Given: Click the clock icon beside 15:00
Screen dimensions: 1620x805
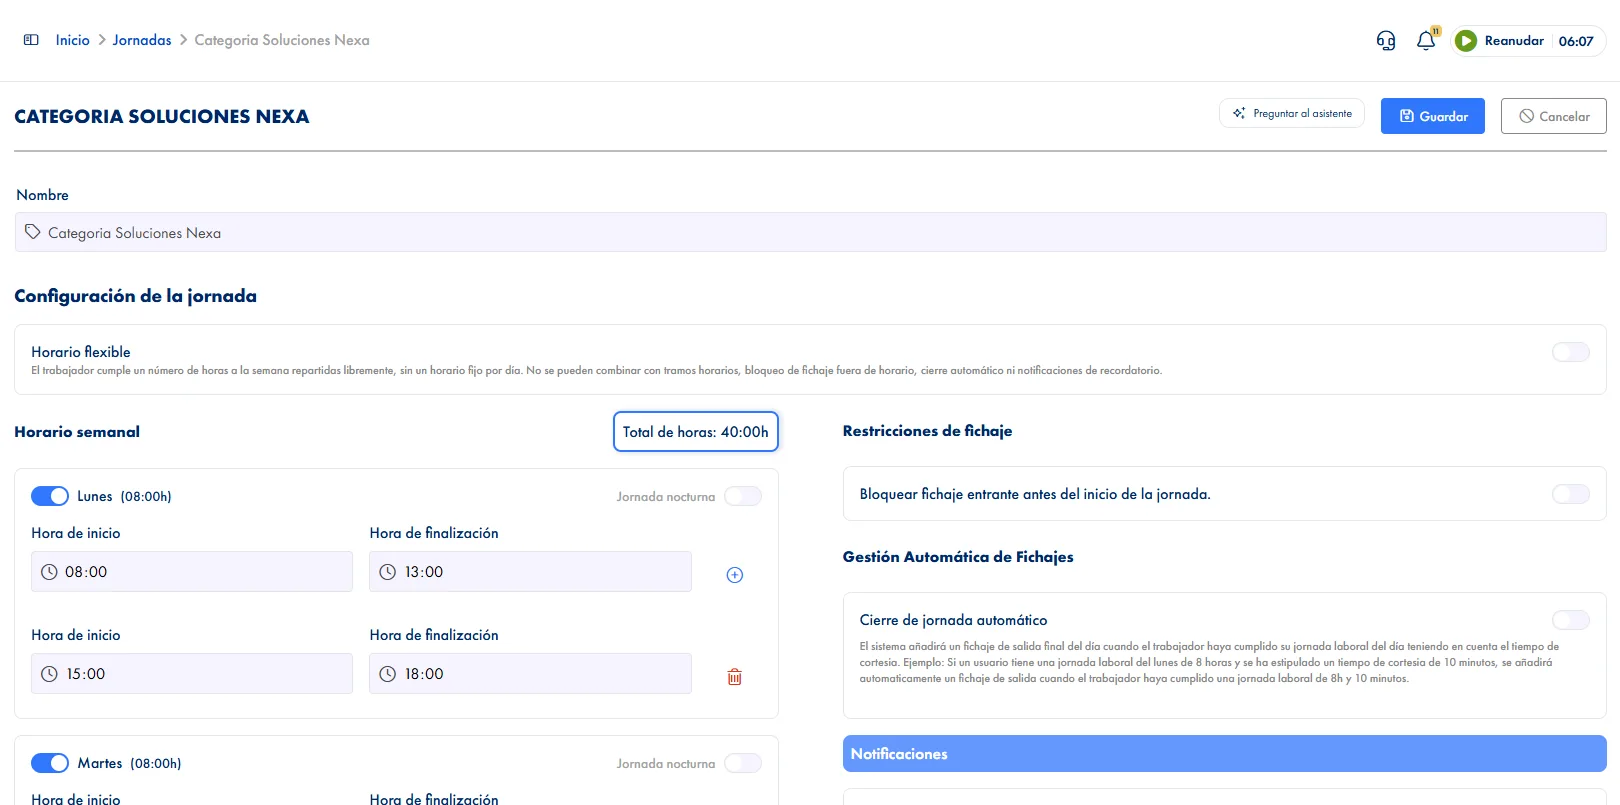Looking at the screenshot, I should (x=49, y=674).
